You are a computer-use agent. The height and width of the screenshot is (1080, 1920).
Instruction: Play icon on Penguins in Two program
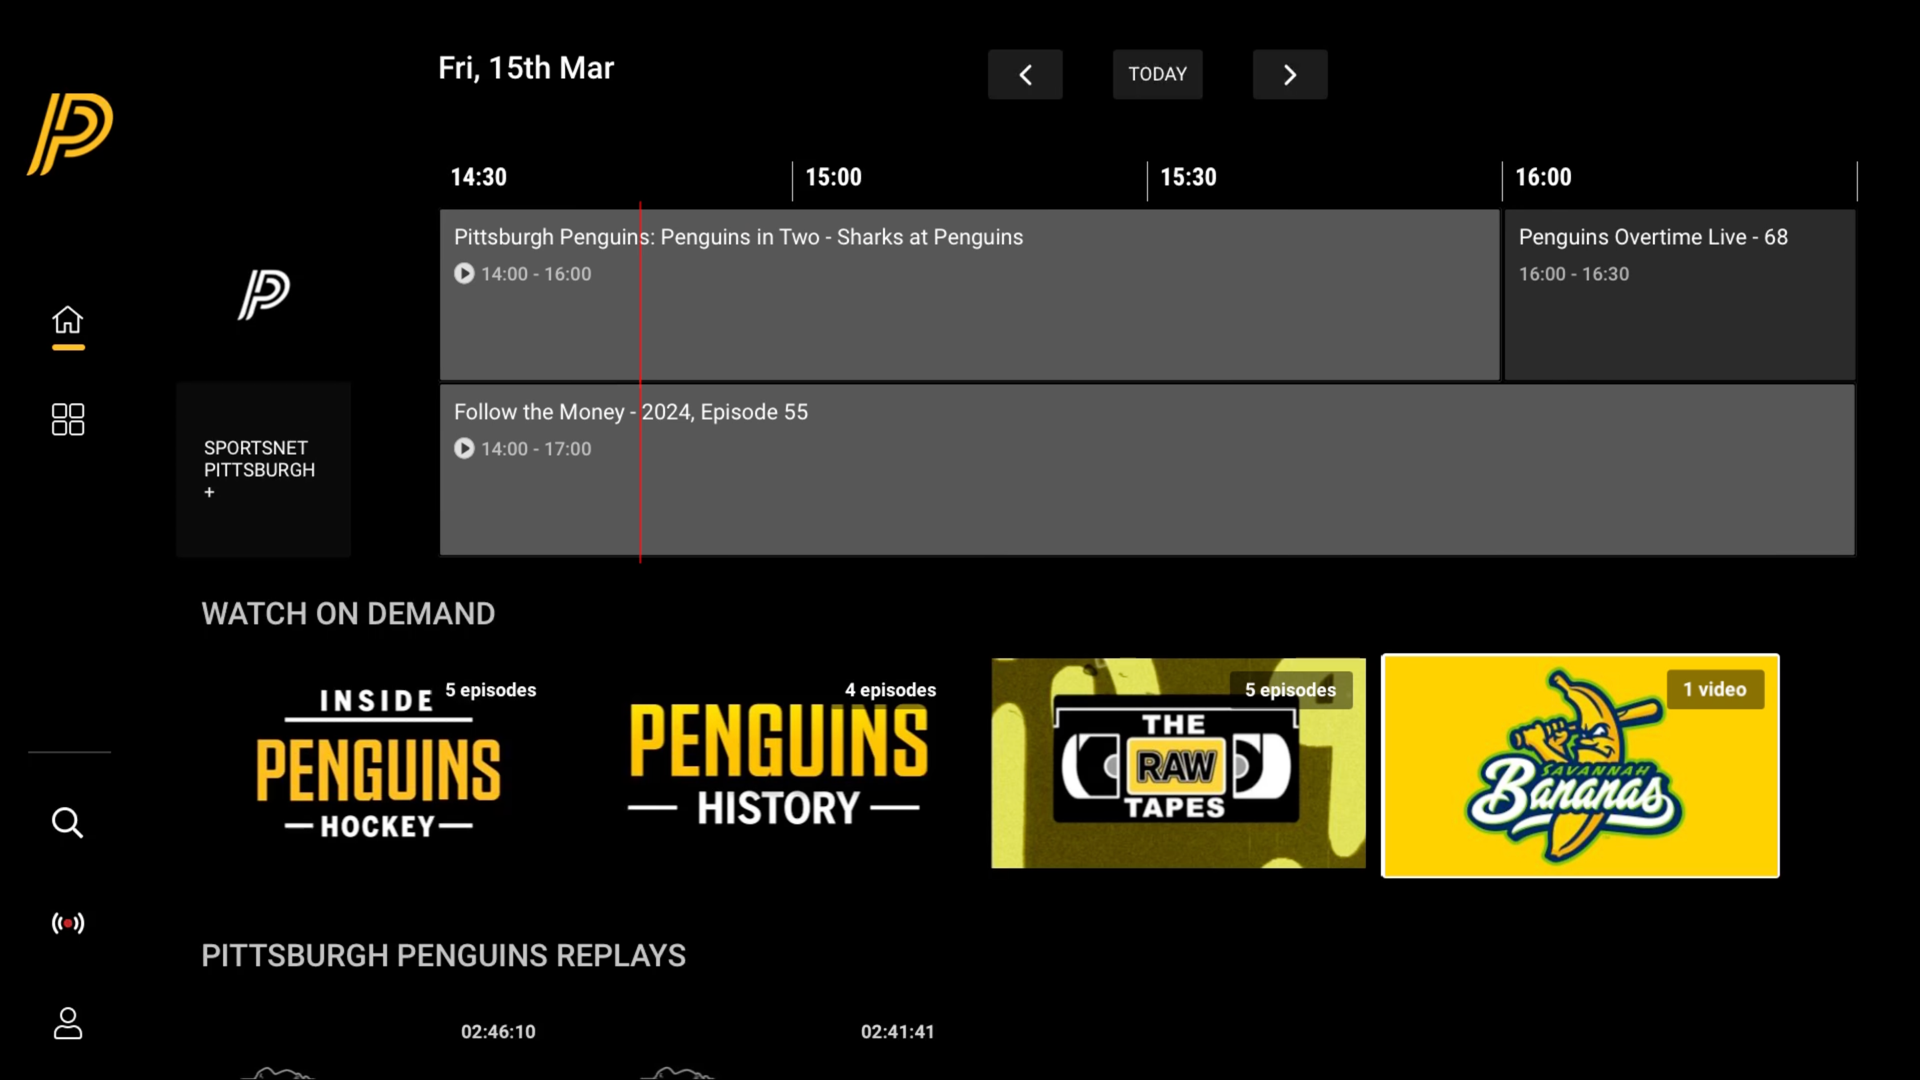[464, 273]
